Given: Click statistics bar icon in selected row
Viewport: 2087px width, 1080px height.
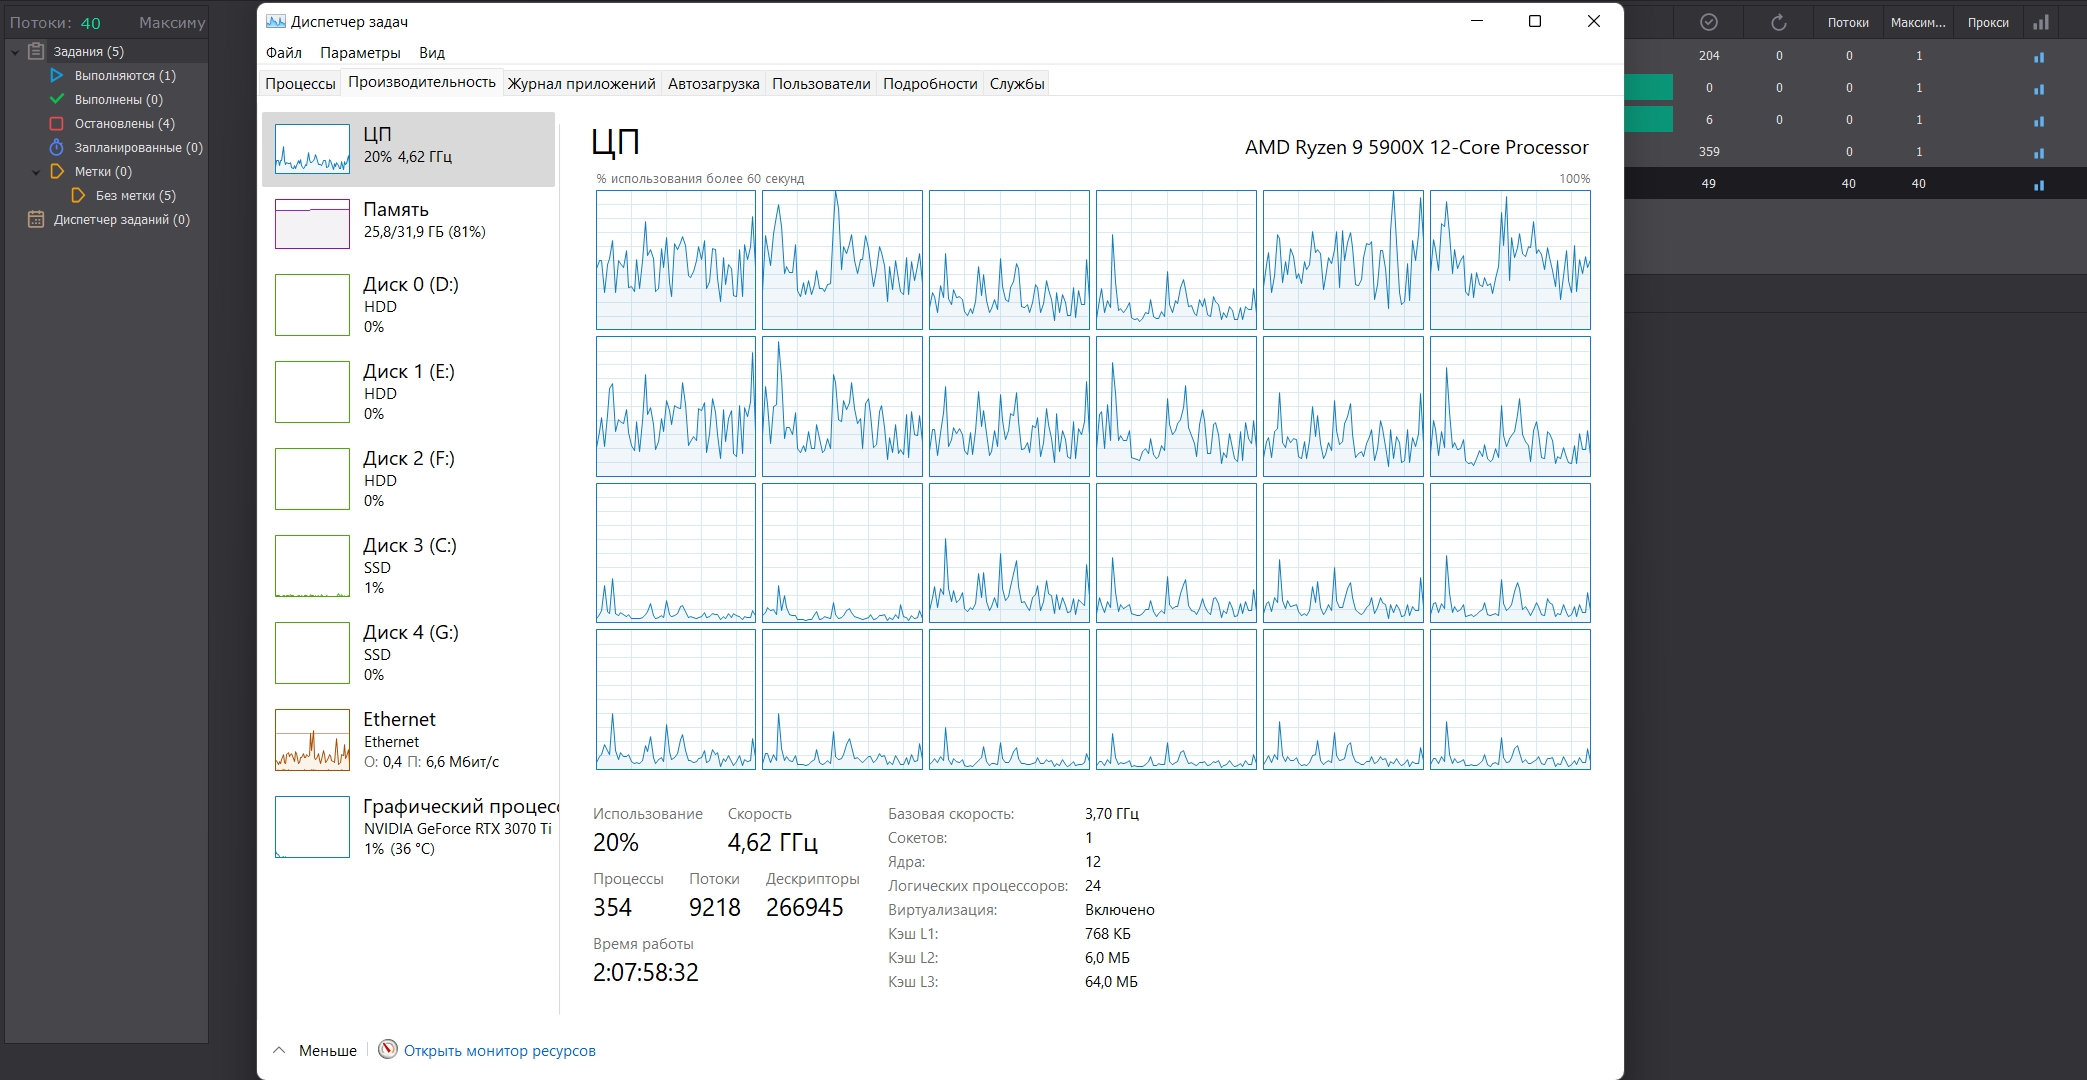Looking at the screenshot, I should (2039, 184).
